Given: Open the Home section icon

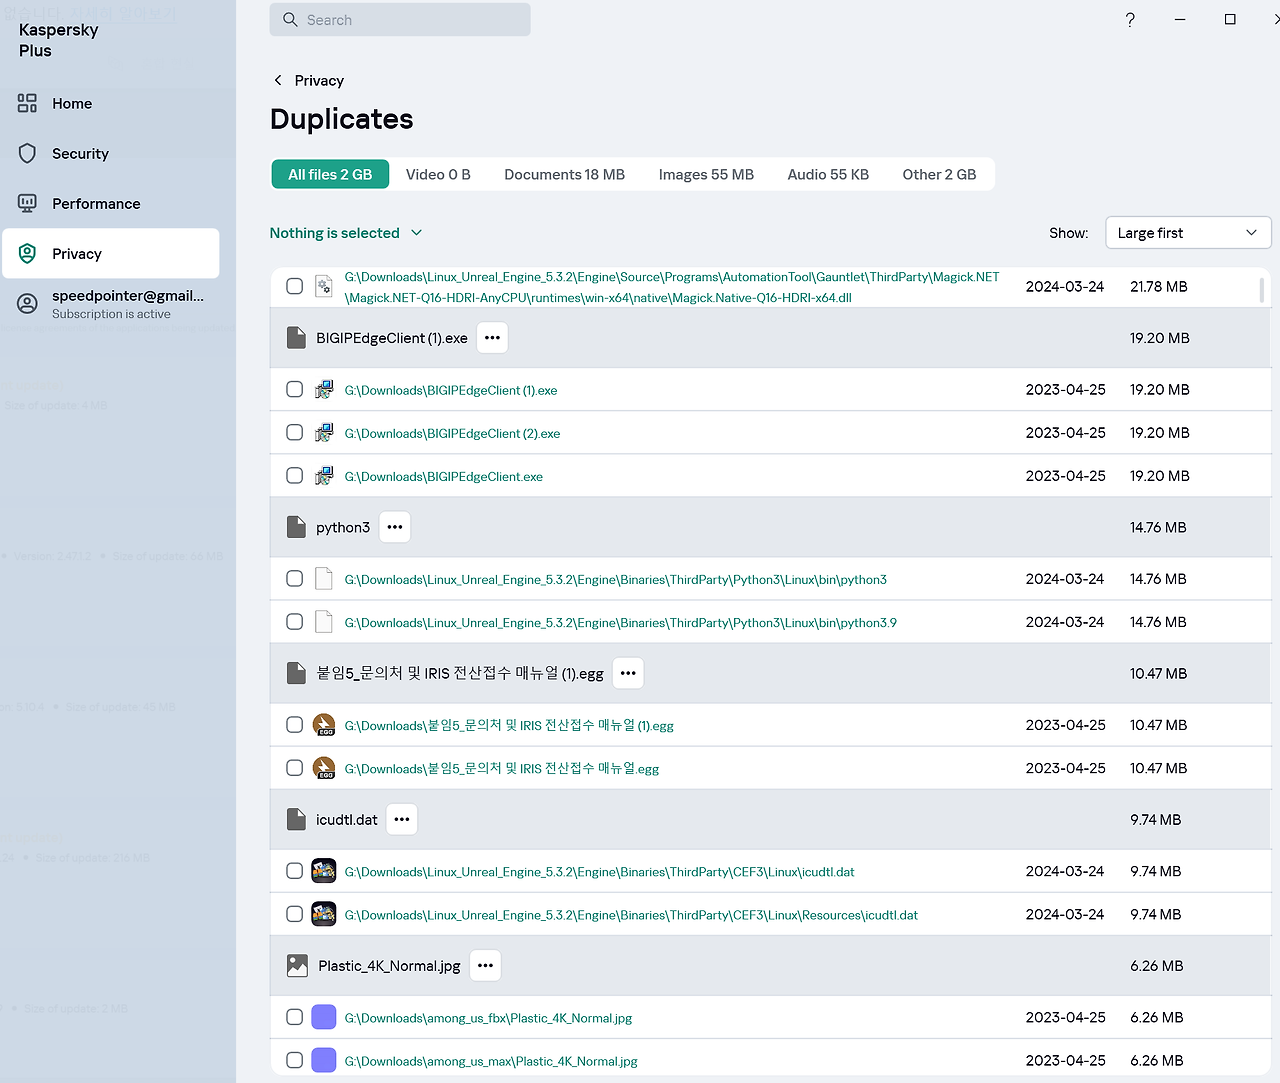Looking at the screenshot, I should (x=27, y=103).
